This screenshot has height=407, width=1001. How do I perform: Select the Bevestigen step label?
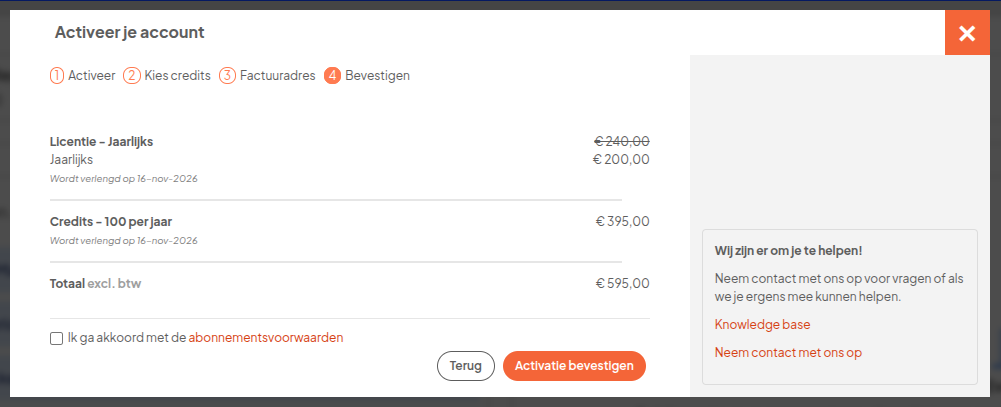[377, 75]
